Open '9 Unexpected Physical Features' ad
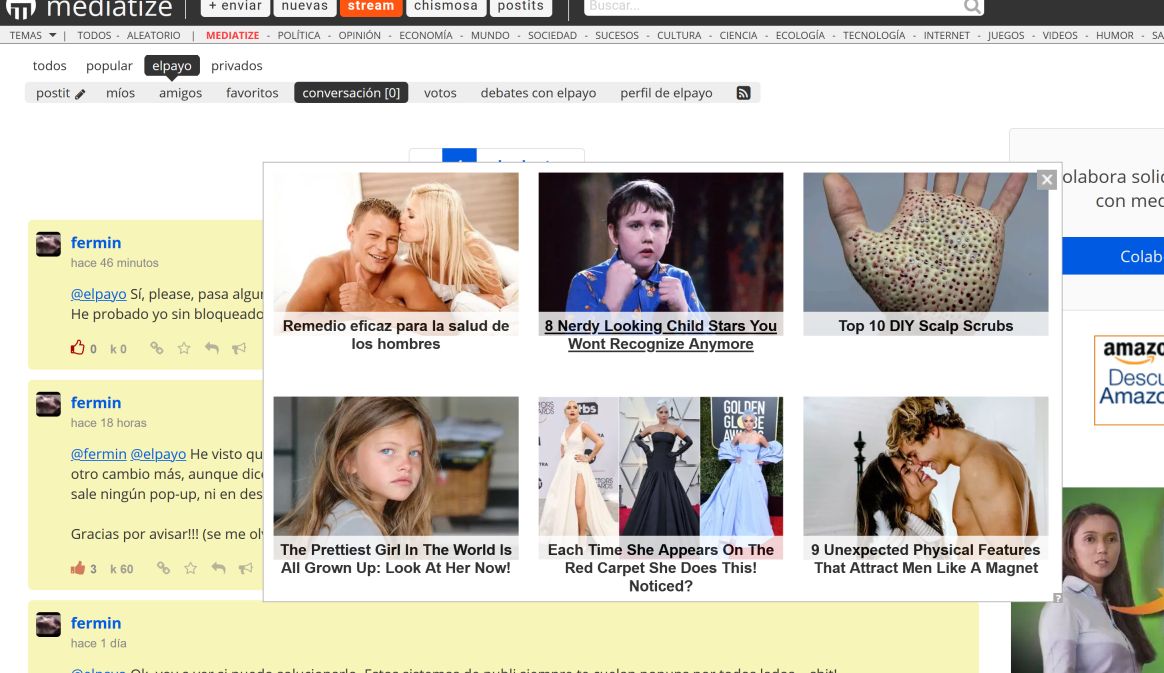 click(x=926, y=485)
